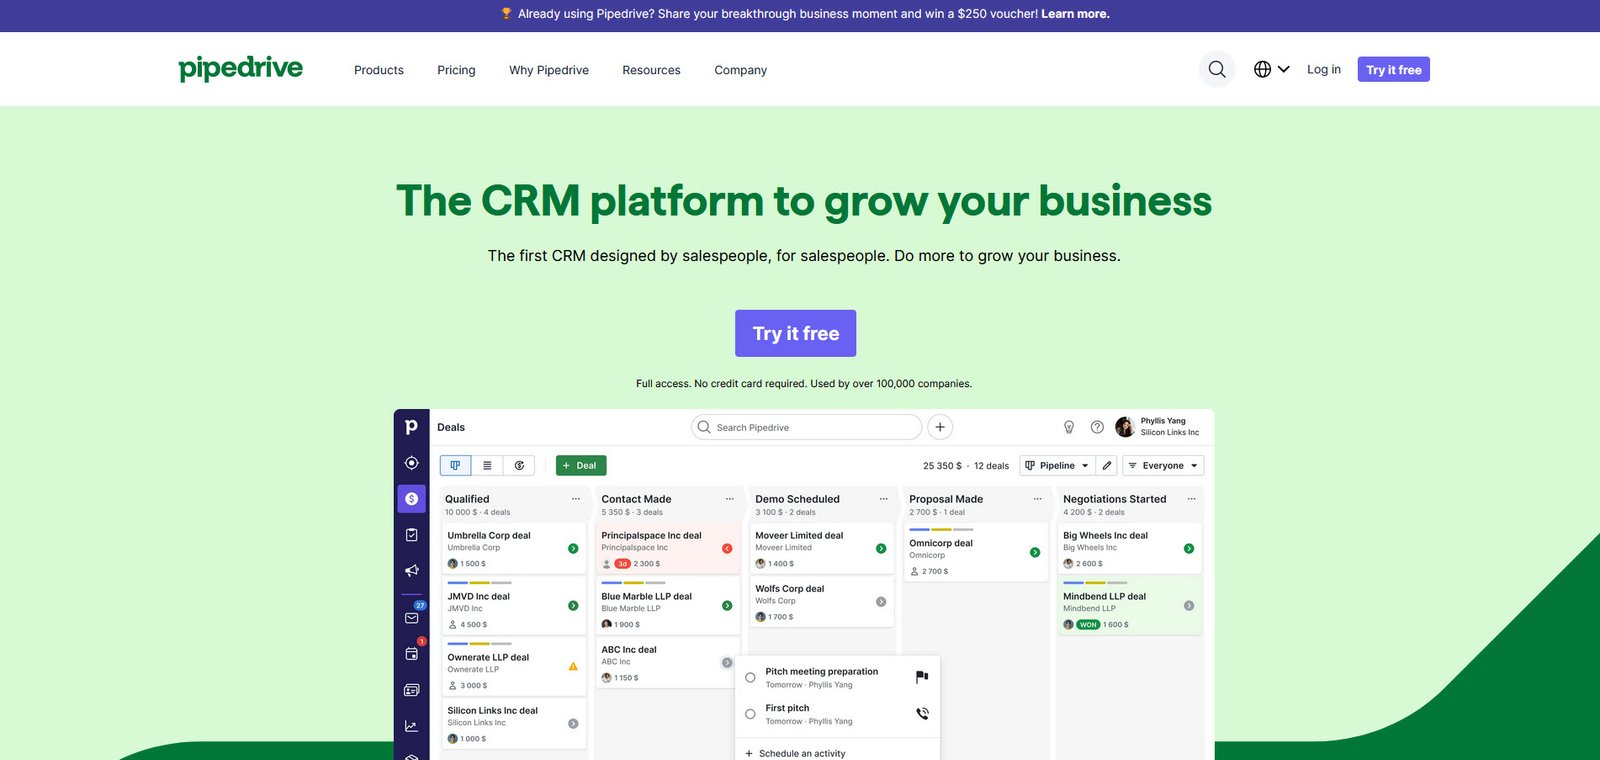The image size is (1600, 760).
Task: Open Demo Scheduled column options menu
Action: click(883, 498)
